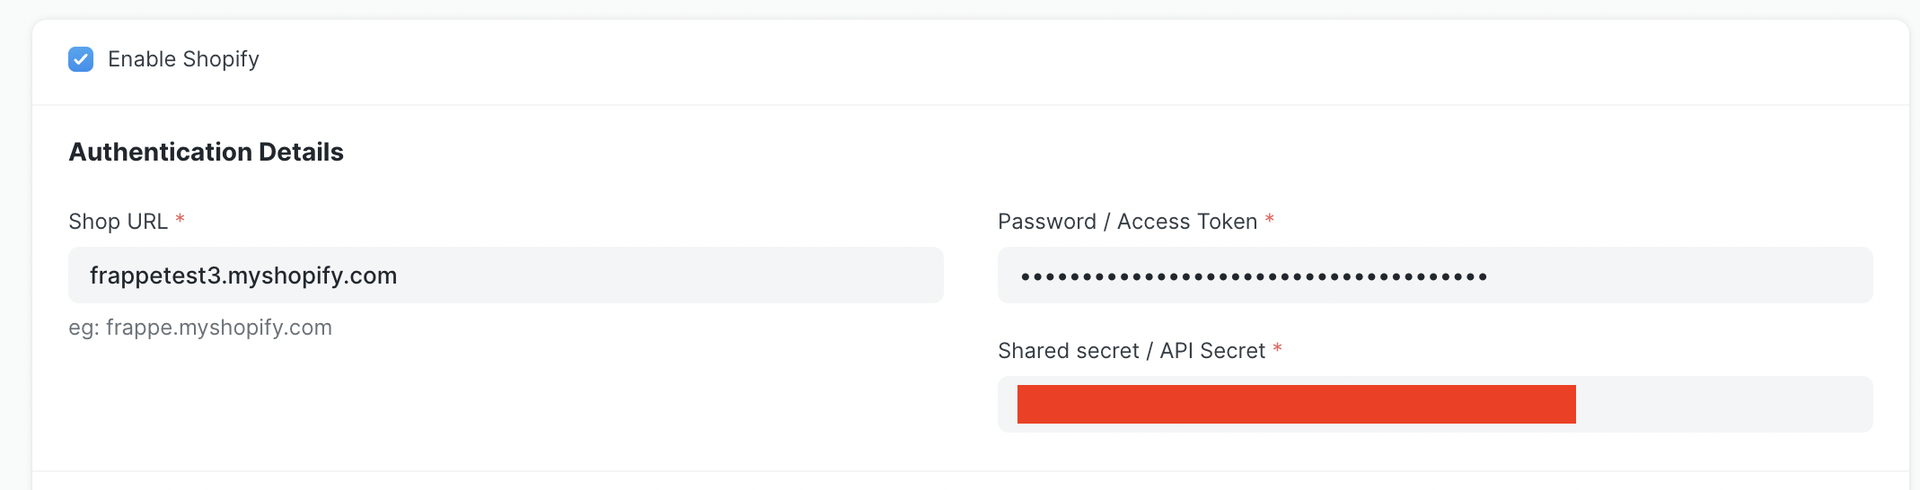
Task: Toggle the Enable Shopify checkbox
Action: [x=81, y=60]
